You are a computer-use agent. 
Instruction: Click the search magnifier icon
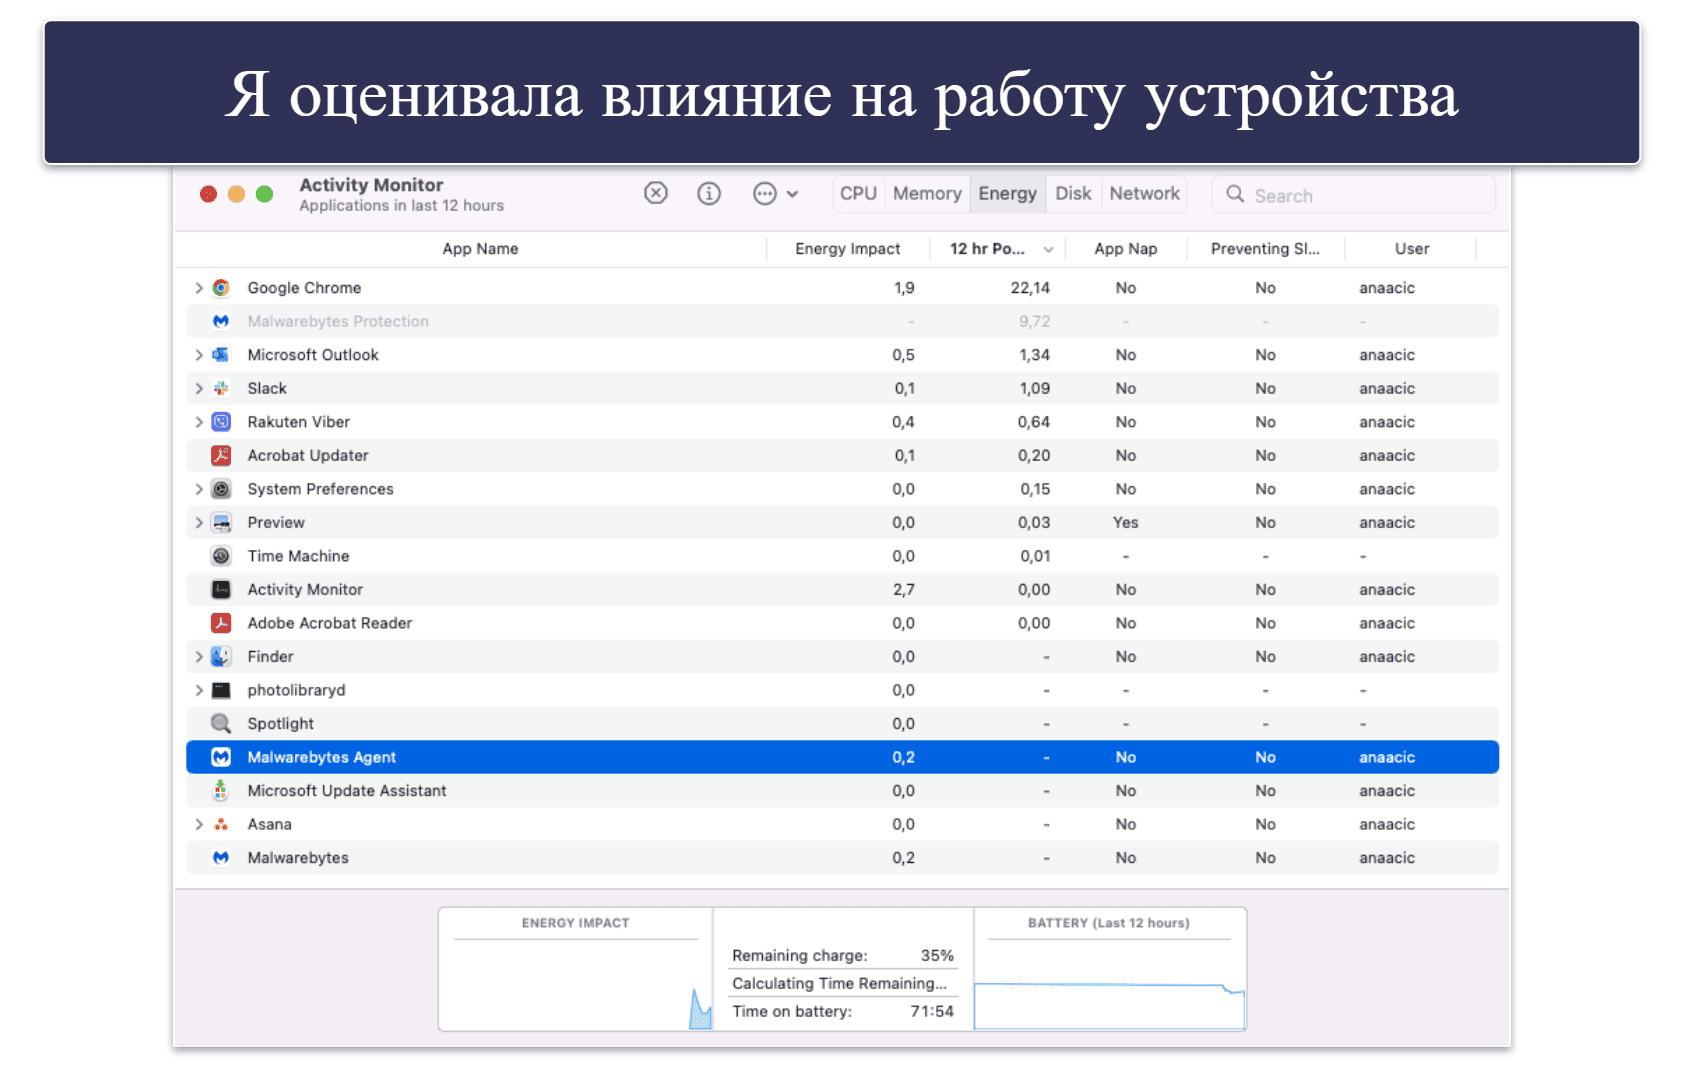click(x=1235, y=194)
